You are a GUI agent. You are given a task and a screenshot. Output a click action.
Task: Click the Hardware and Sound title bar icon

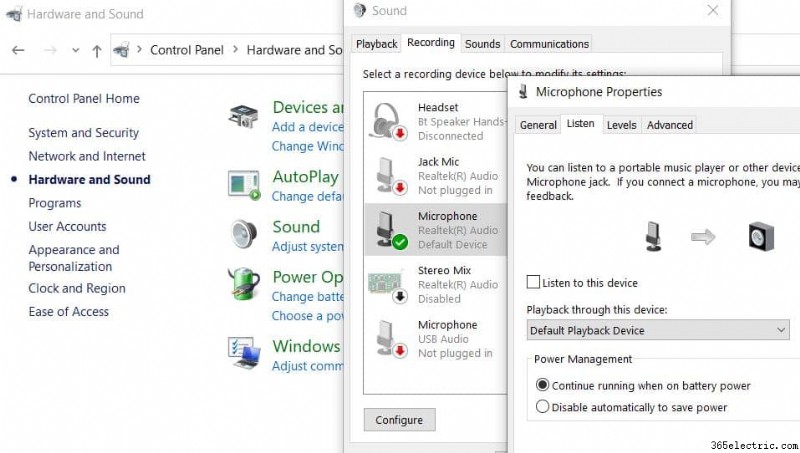coord(14,14)
